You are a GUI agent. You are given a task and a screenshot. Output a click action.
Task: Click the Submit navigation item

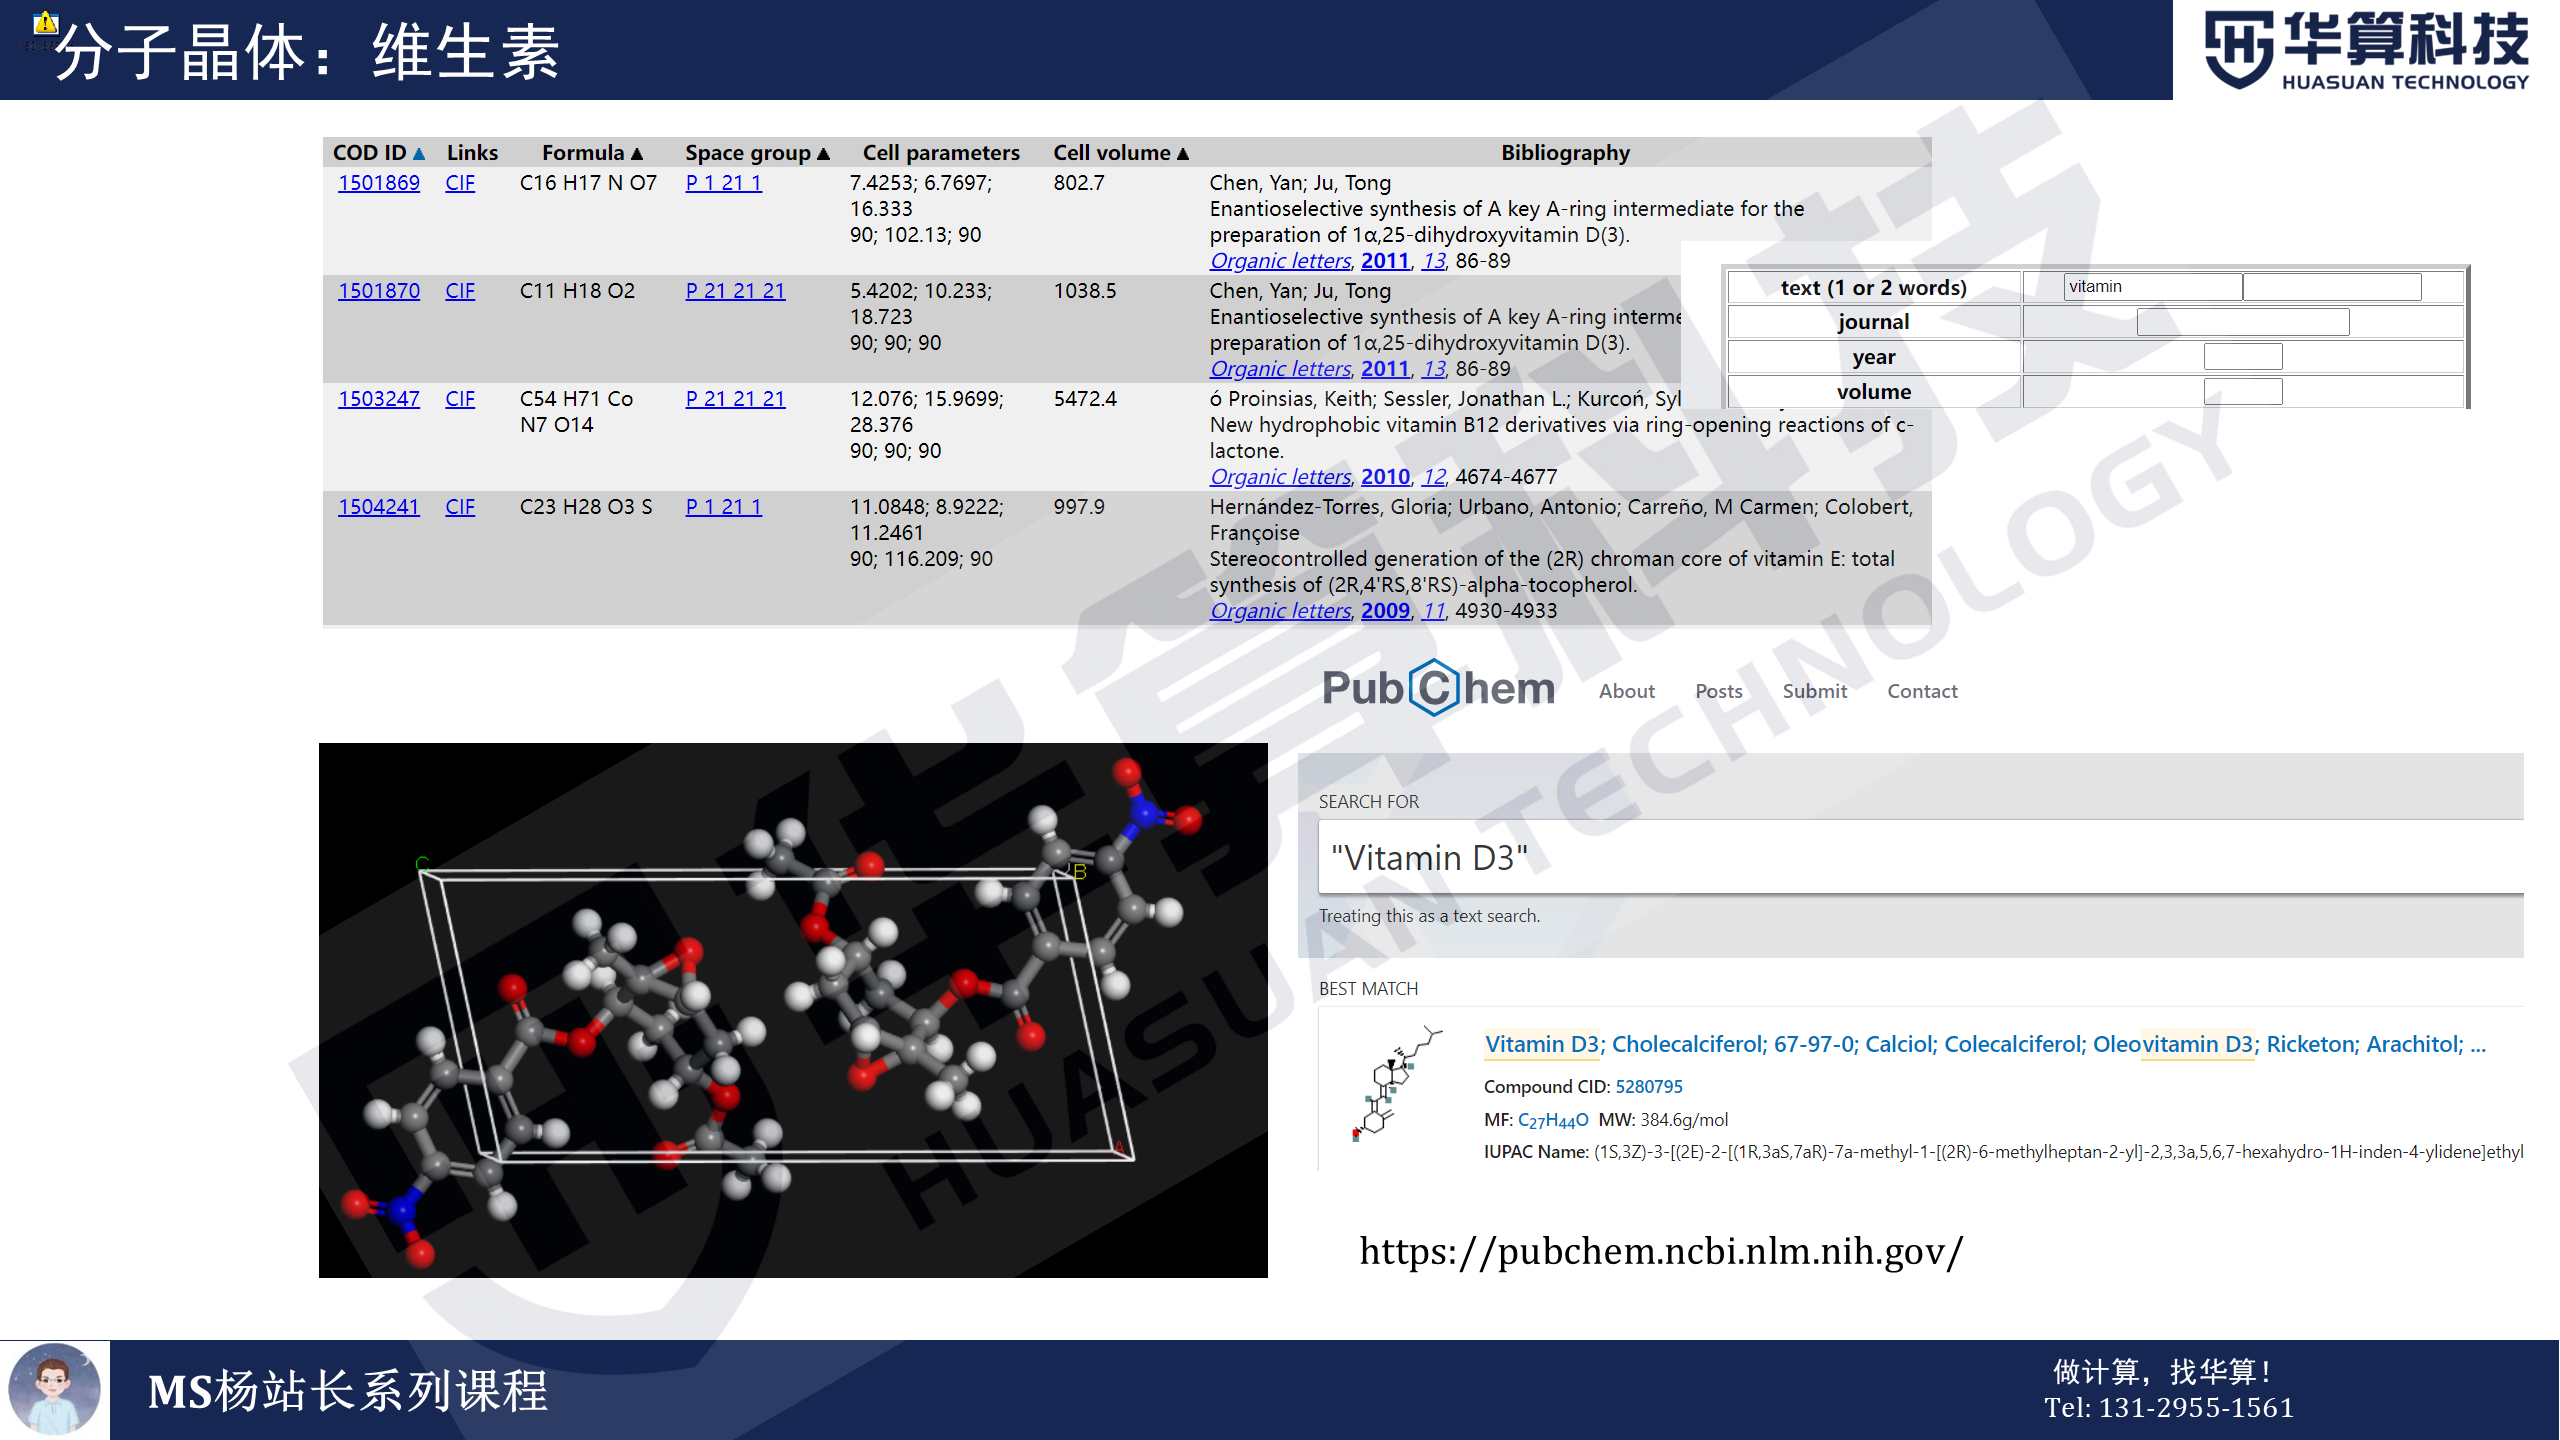pos(1814,691)
